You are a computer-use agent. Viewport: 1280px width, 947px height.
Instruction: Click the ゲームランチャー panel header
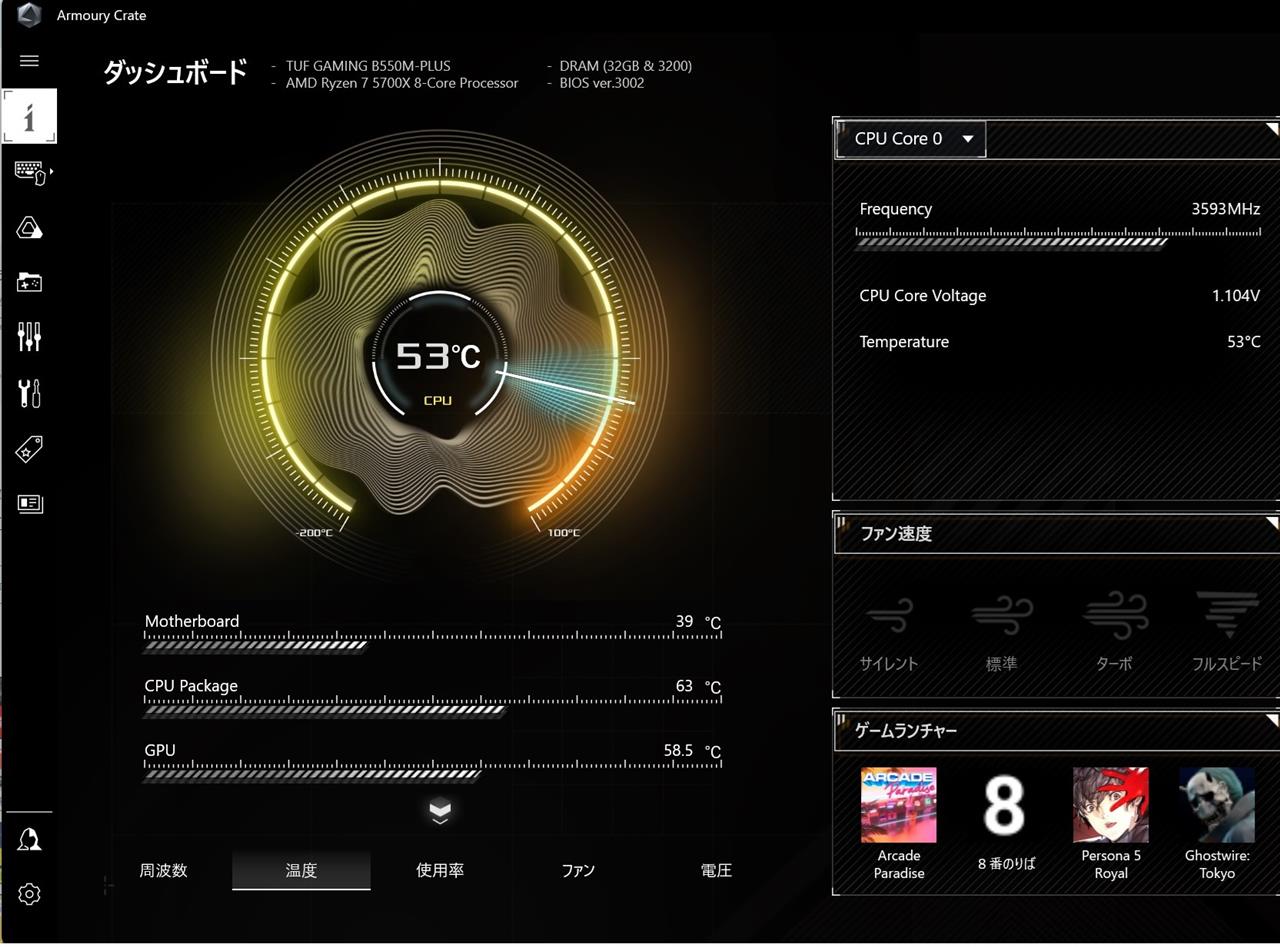point(1056,731)
